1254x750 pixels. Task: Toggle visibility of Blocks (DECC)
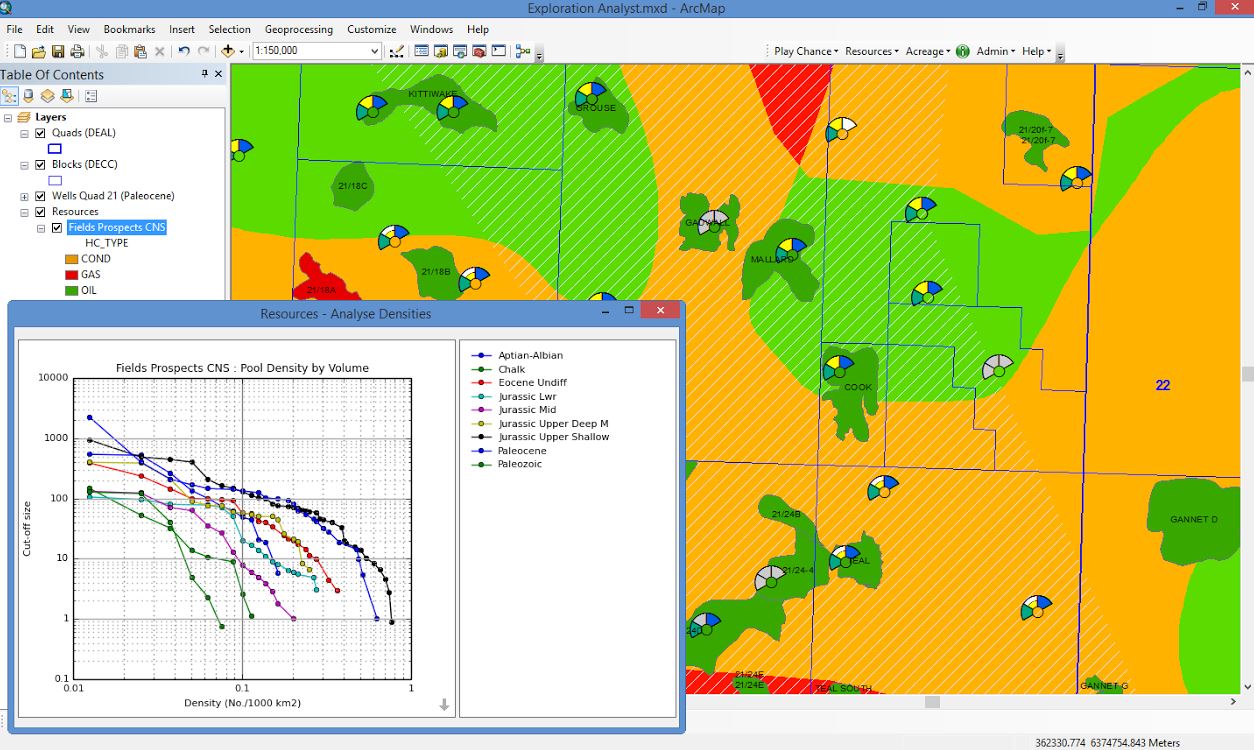[x=39, y=164]
